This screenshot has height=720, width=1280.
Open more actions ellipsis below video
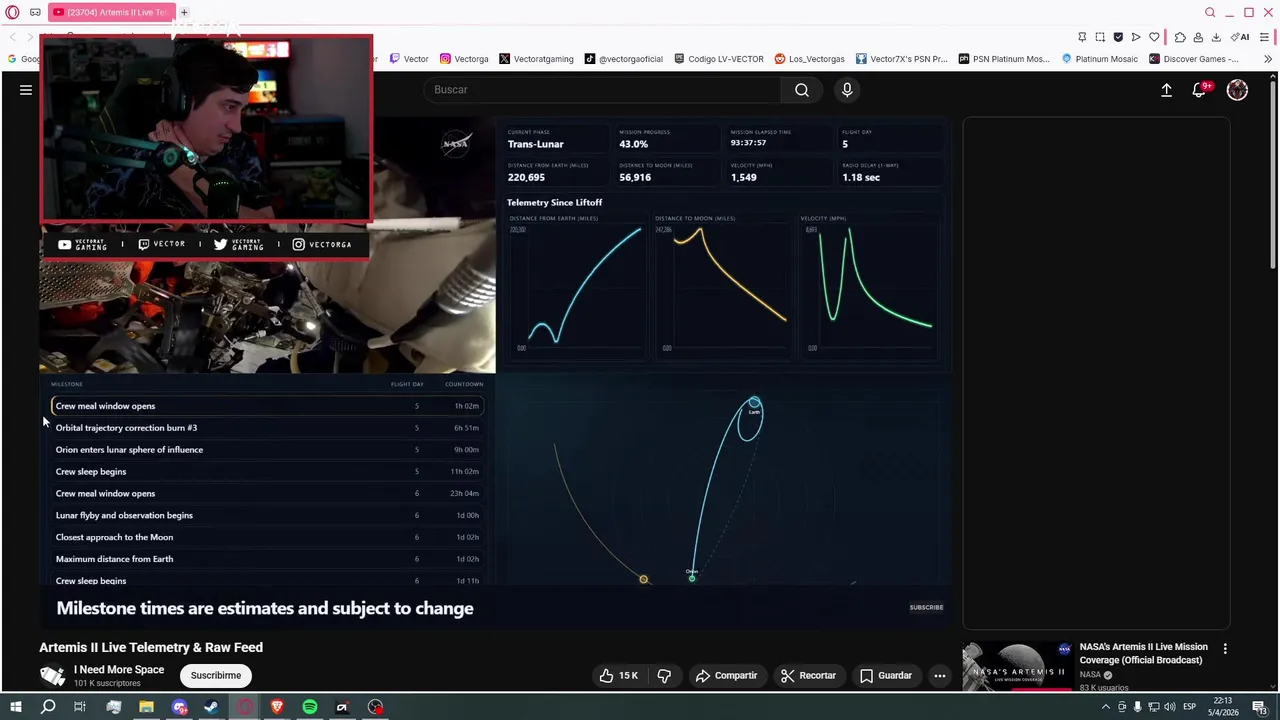click(x=939, y=676)
